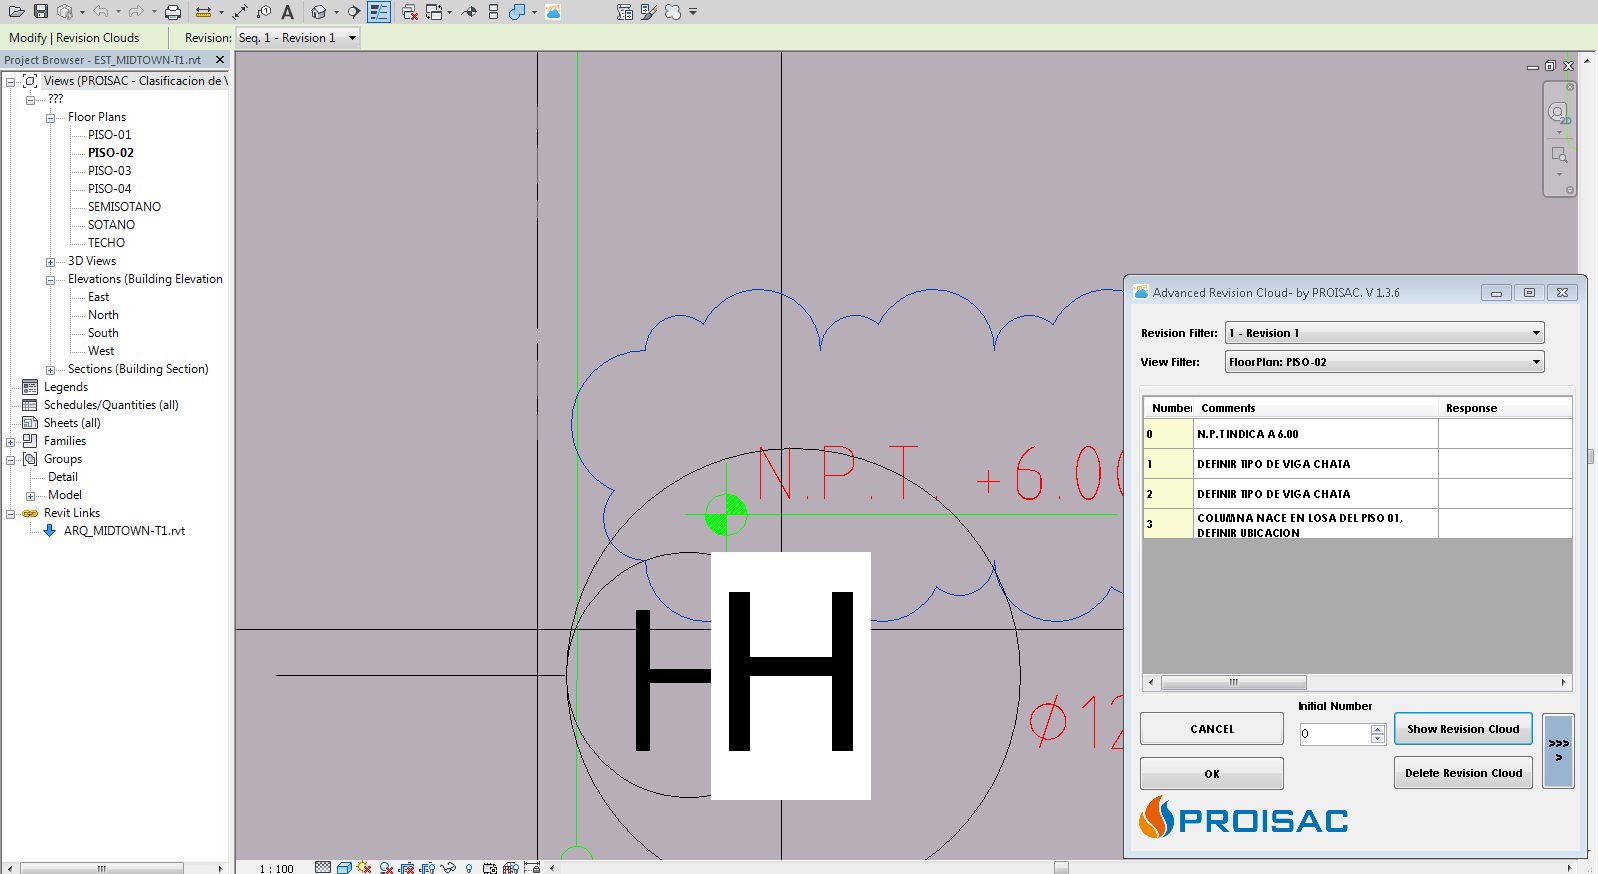The image size is (1598, 874).
Task: Open the Default 3D View icon
Action: (318, 12)
